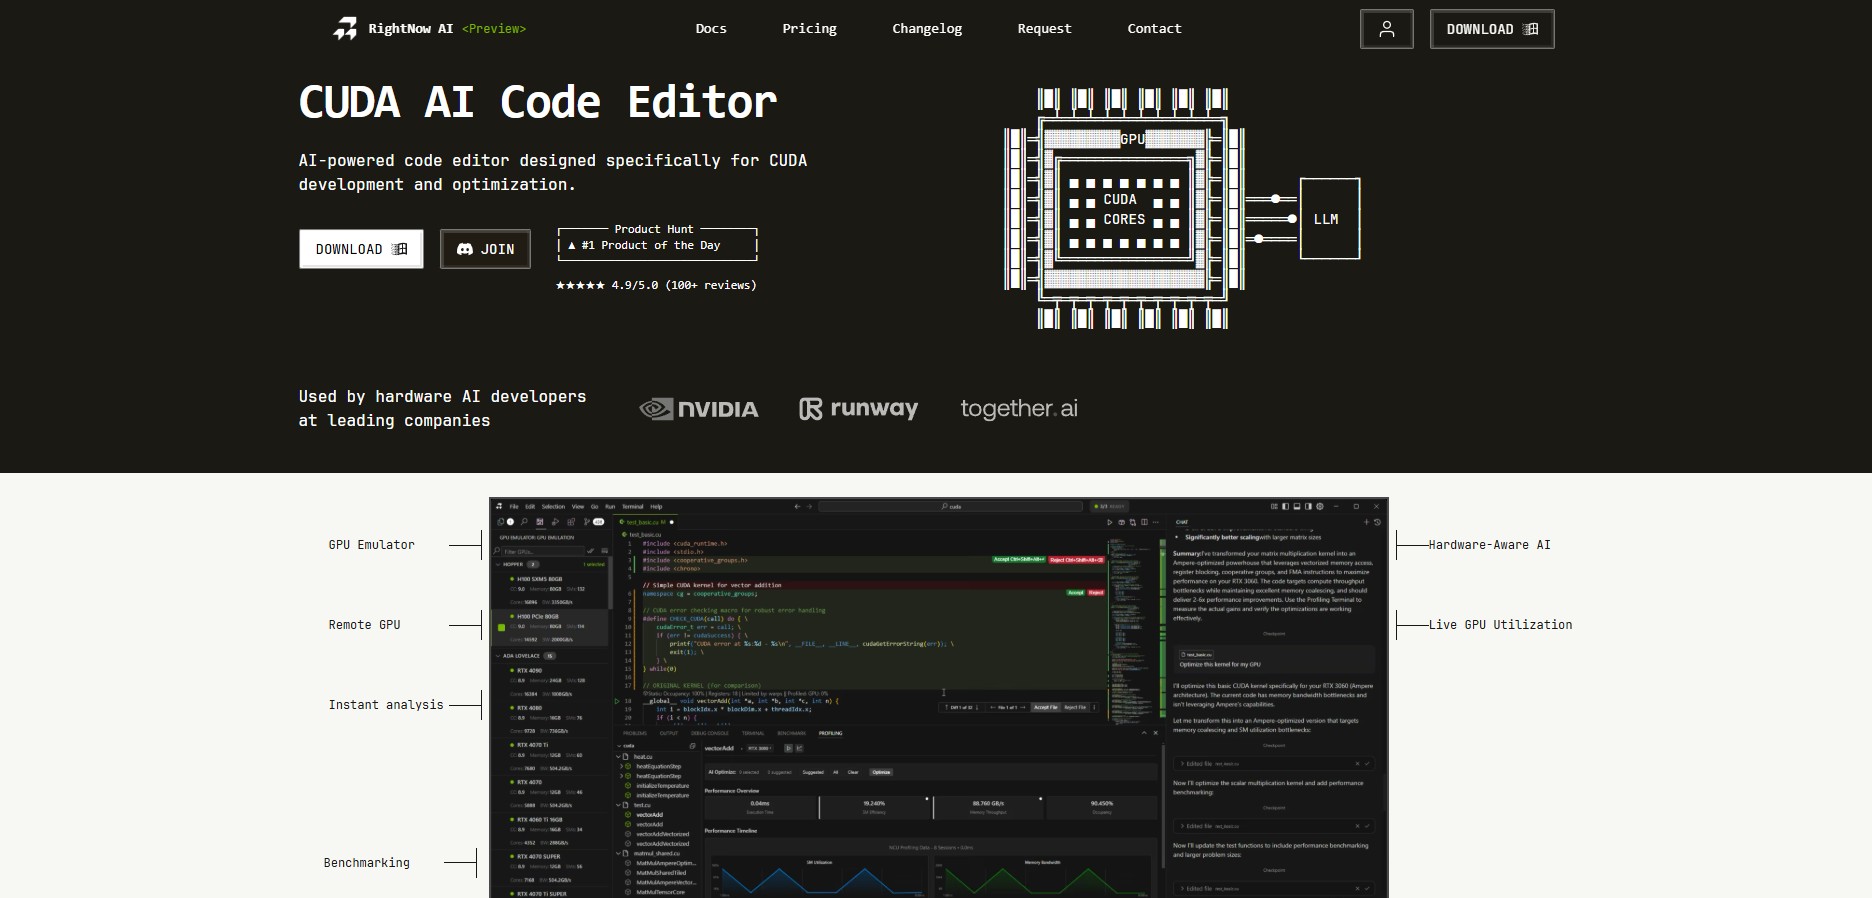Click the RightNow AI logo icon

(x=345, y=29)
